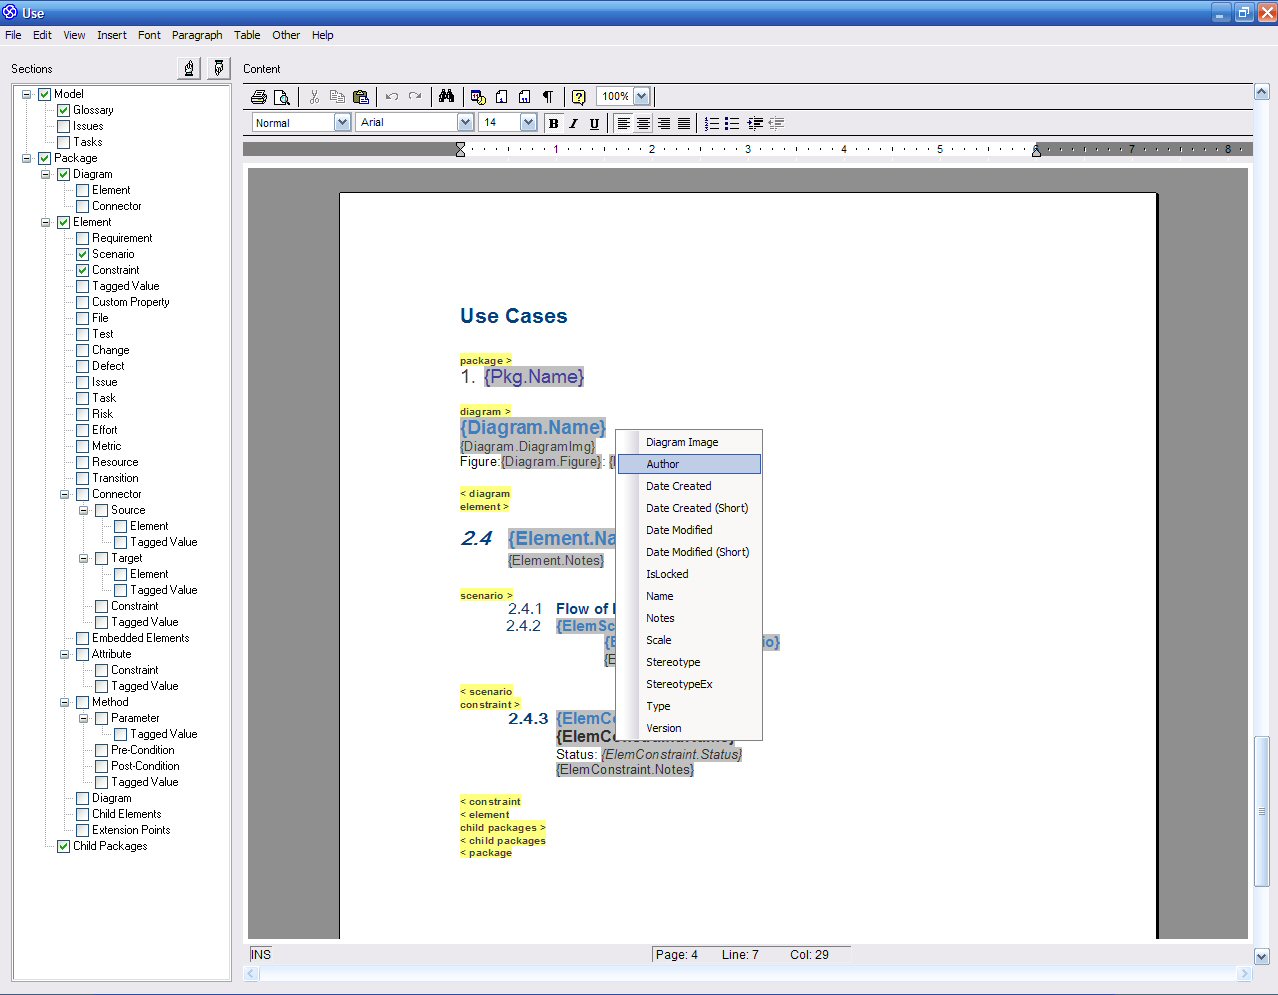This screenshot has width=1278, height=995.
Task: Align text left
Action: tap(624, 123)
